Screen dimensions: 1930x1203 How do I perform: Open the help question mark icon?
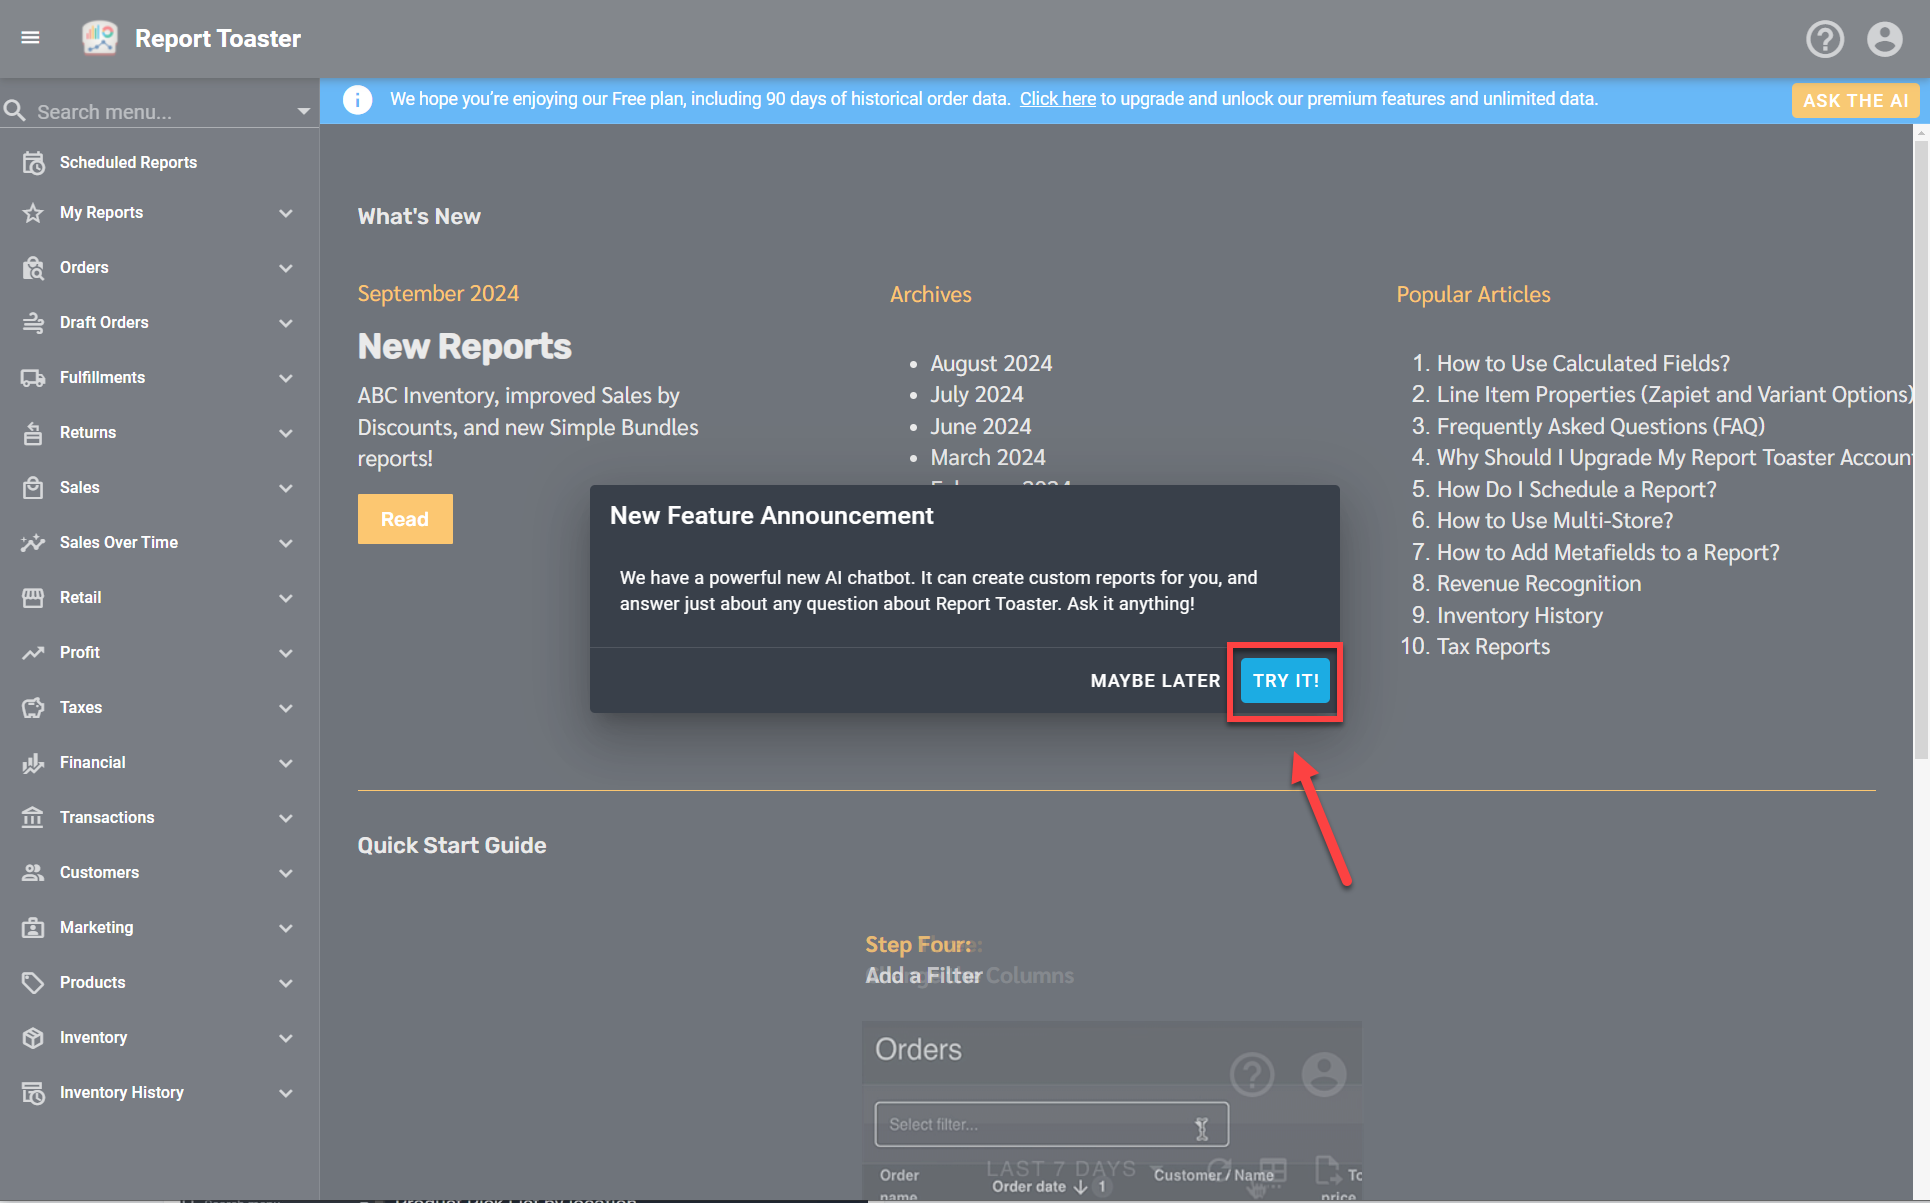coord(1825,38)
